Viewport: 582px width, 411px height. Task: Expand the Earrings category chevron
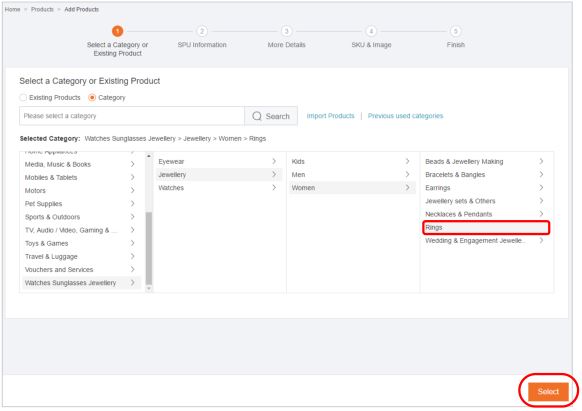click(x=541, y=187)
